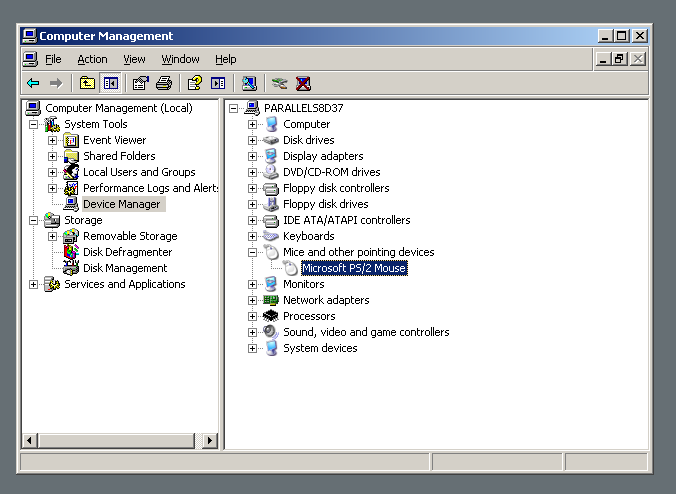The image size is (676, 494).
Task: Restore the inner console window
Action: pyautogui.click(x=620, y=59)
